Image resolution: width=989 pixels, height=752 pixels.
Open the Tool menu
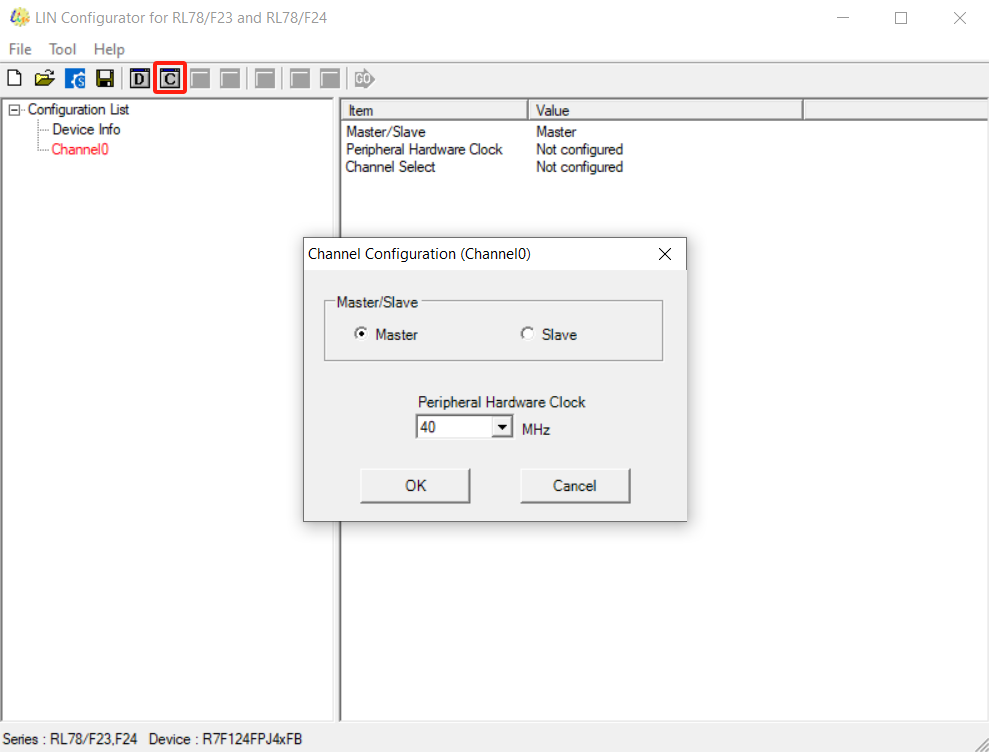[62, 49]
